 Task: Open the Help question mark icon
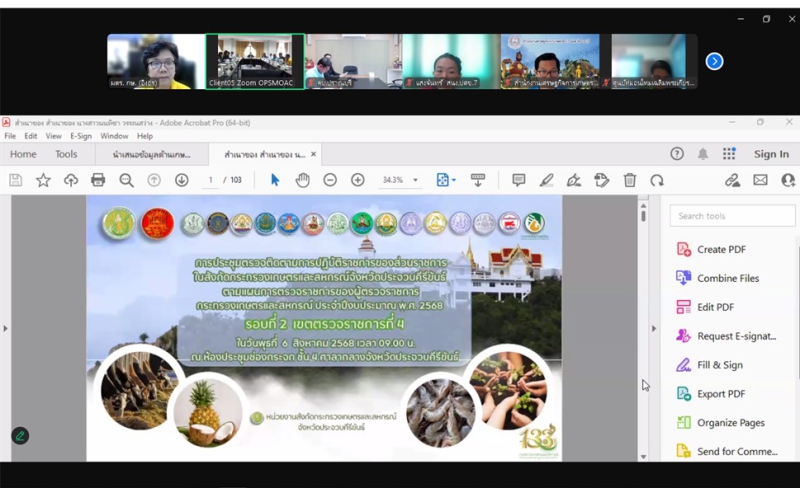677,154
